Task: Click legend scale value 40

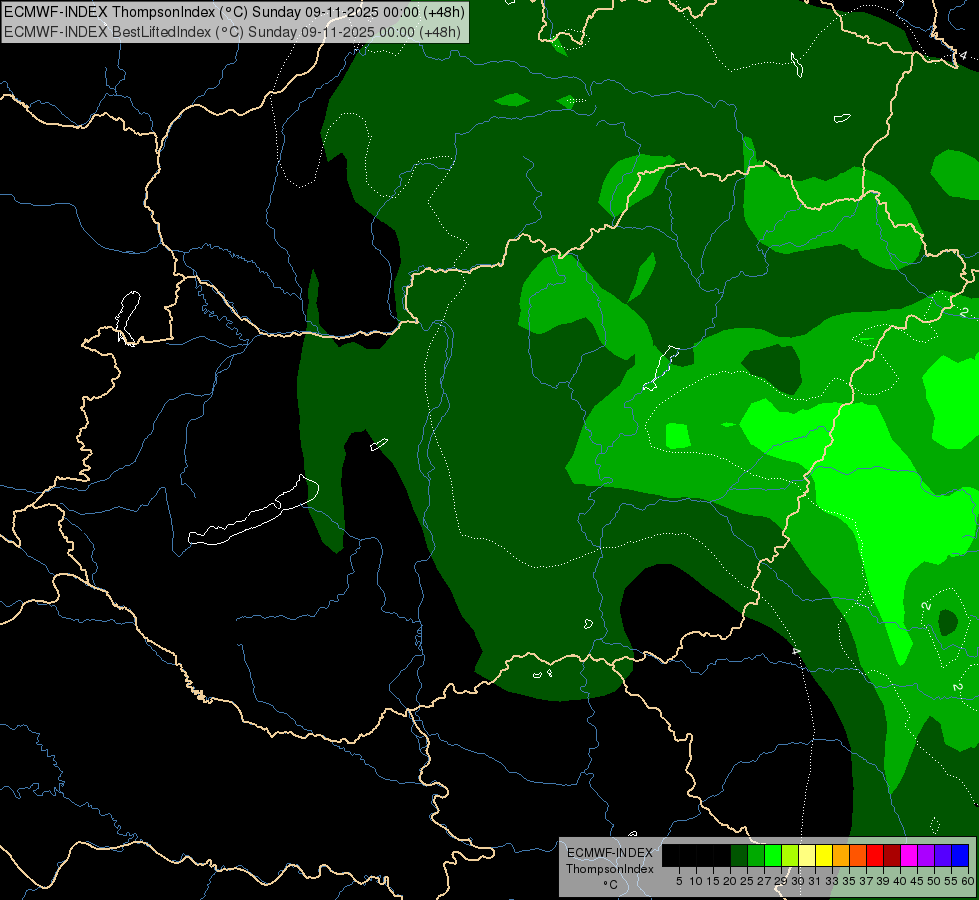Action: tap(900, 881)
